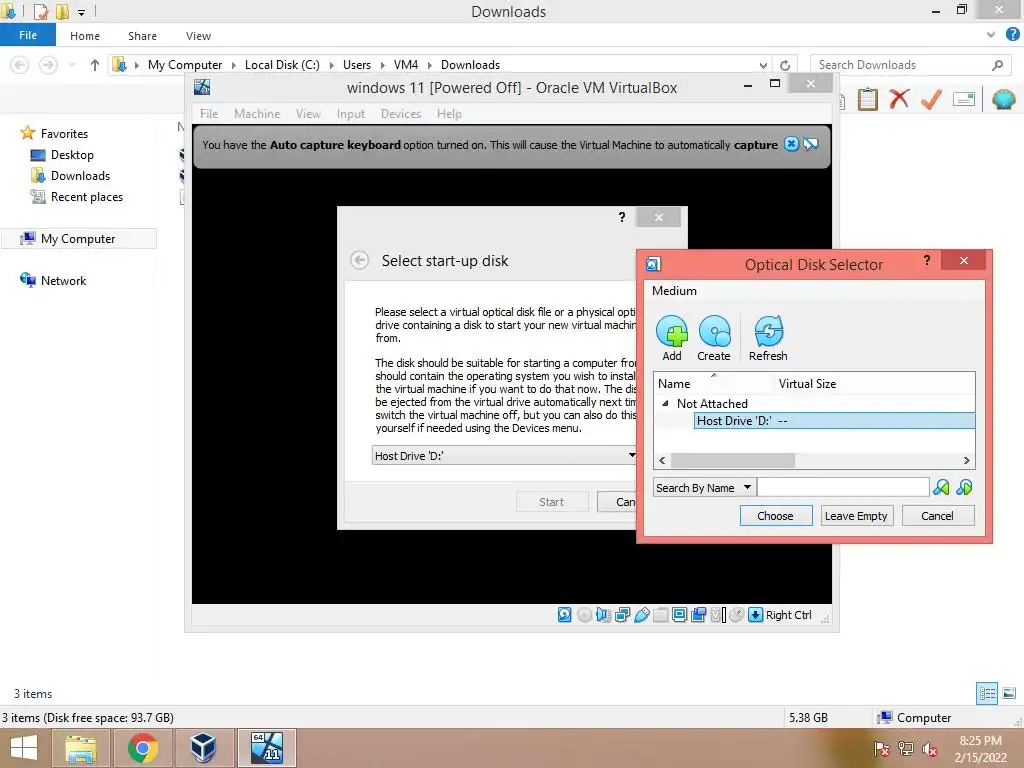
Task: Open the Optical Disk Selector help icon
Action: point(927,261)
